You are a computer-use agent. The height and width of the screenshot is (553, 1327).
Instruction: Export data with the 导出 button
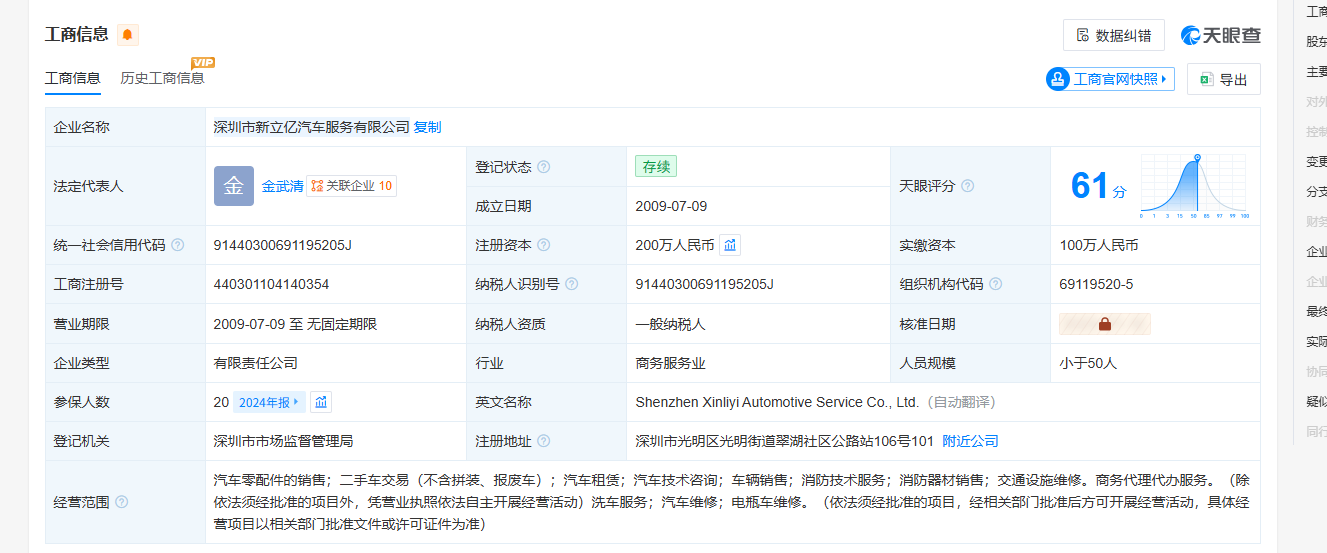pos(1223,79)
